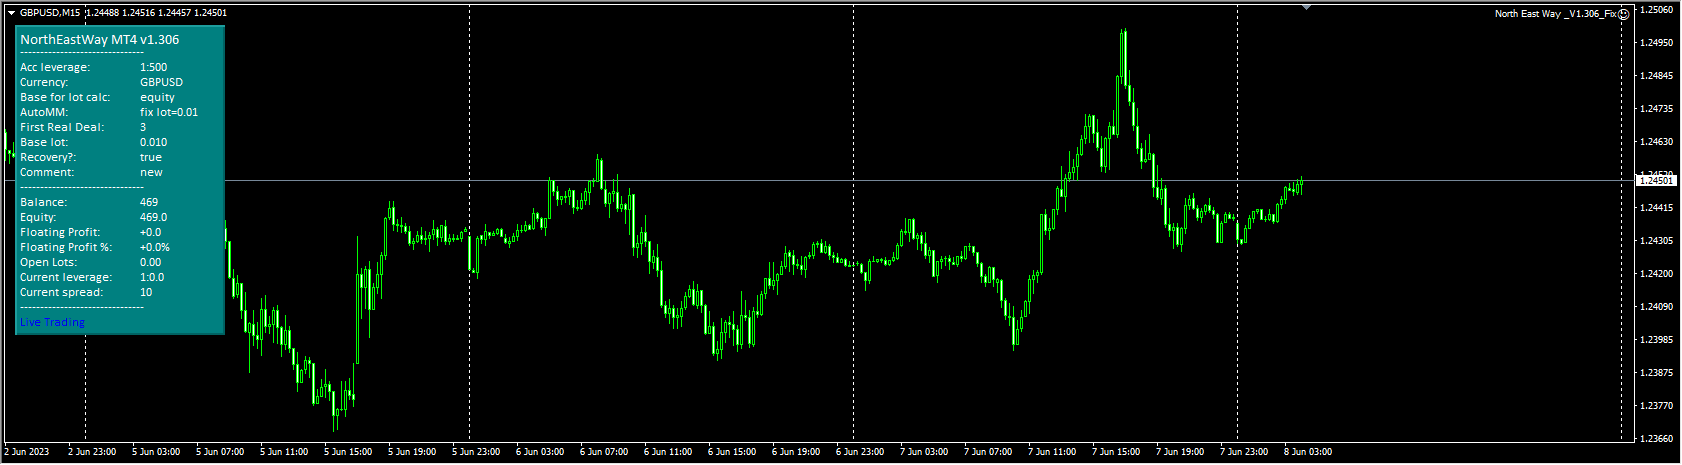This screenshot has width=1682, height=465.
Task: Click the 6 Jun 07:00 time axis label
Action: click(604, 452)
